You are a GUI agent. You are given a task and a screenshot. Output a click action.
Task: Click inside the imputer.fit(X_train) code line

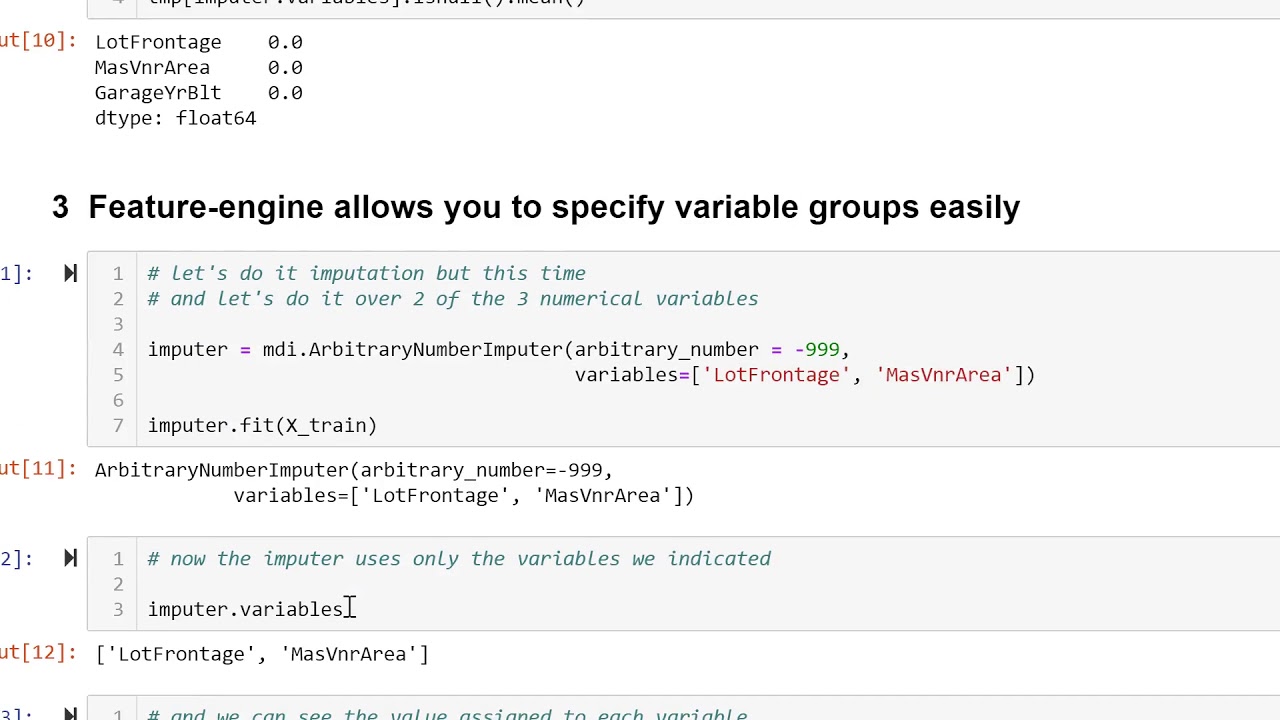pos(262,425)
